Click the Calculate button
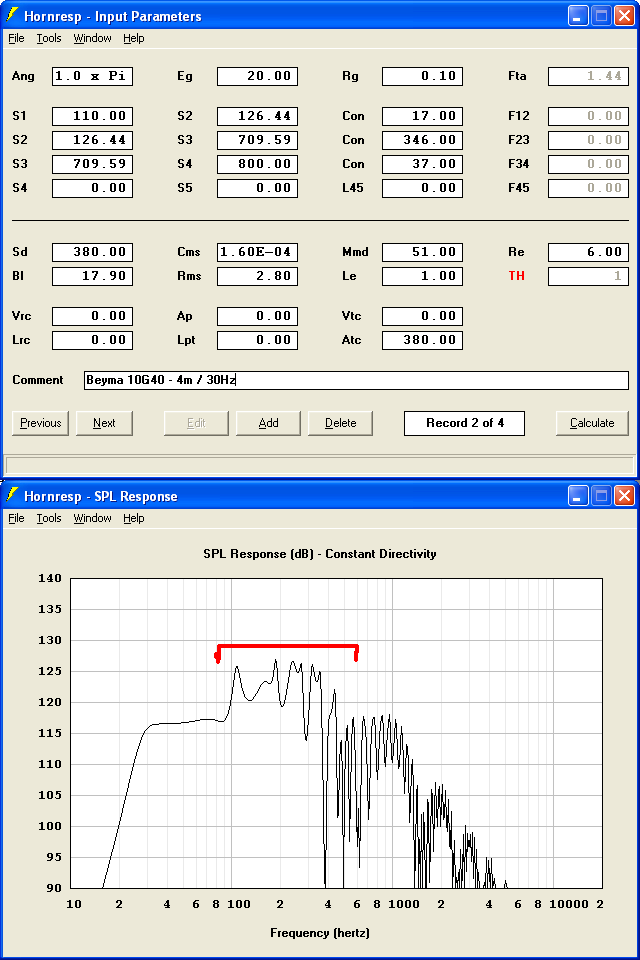Viewport: 640px width, 960px height. point(592,423)
